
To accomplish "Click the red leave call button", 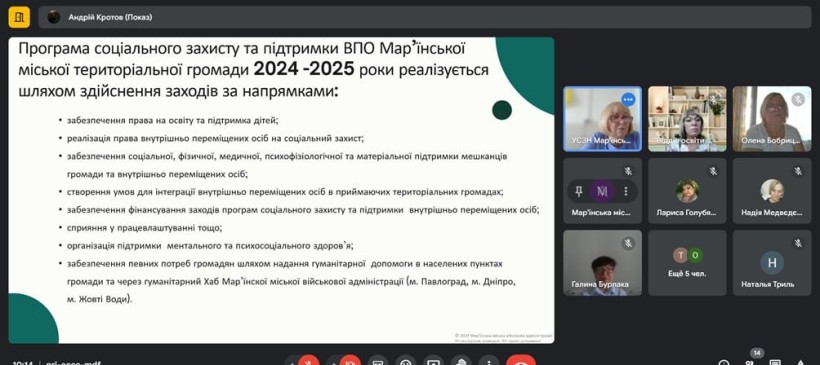I will tap(521, 361).
